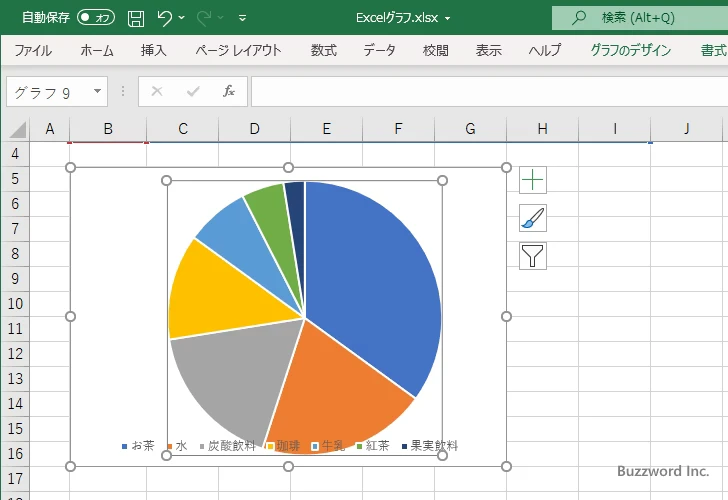Open the ページ レイアウト tab
728x500 pixels.
coord(238,50)
